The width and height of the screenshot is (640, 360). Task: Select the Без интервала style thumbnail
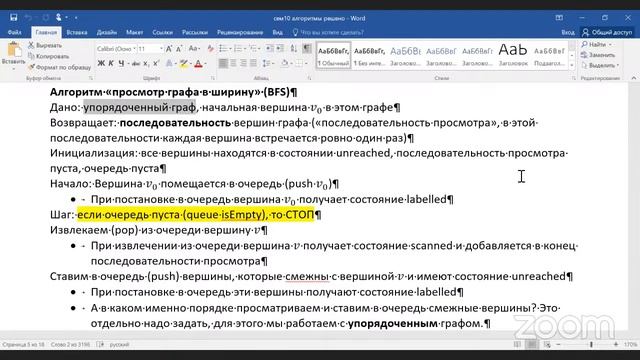click(x=369, y=55)
